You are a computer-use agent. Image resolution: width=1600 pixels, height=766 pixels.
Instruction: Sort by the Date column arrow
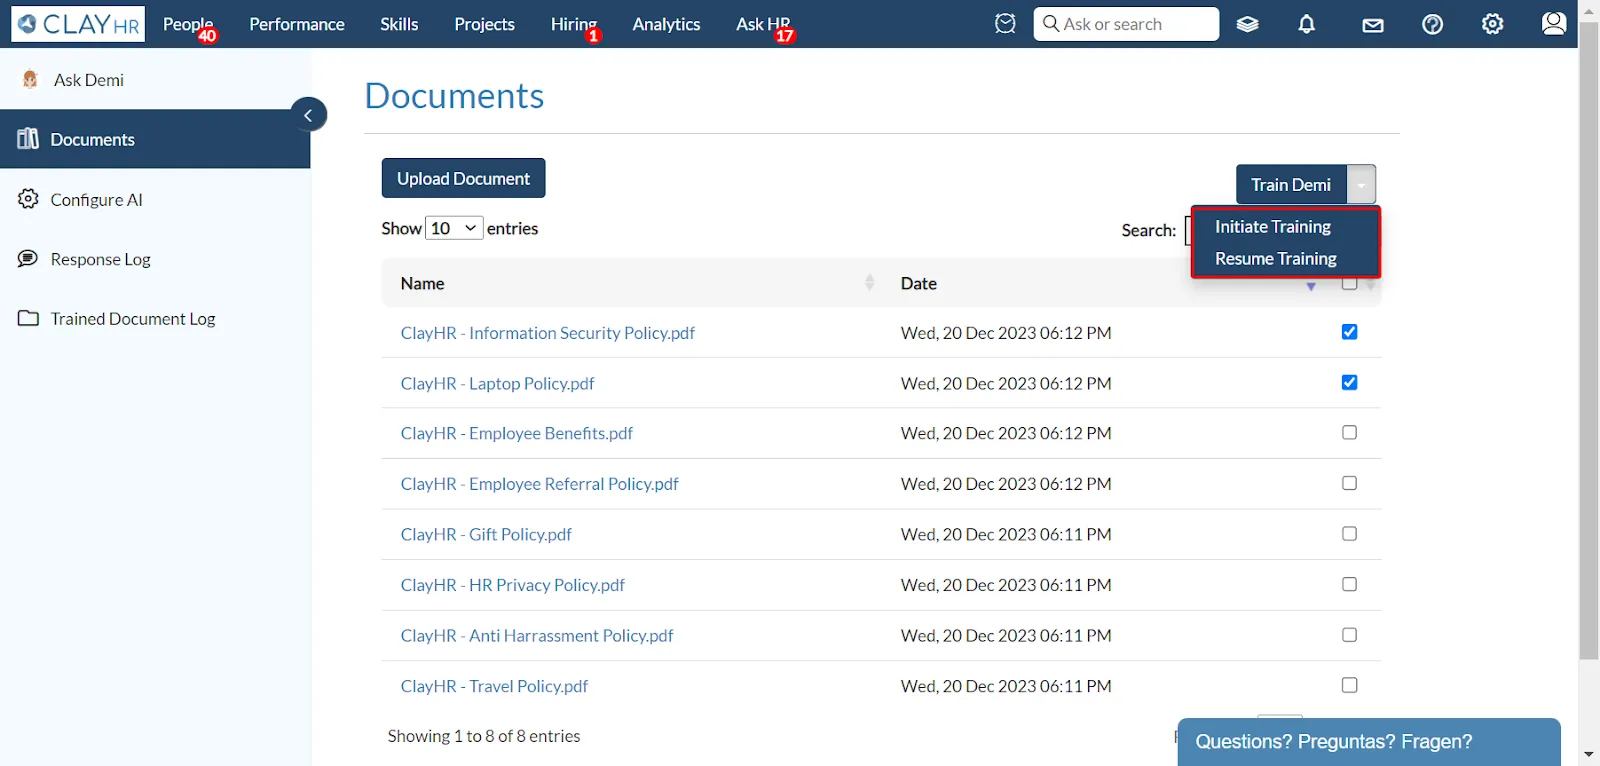[1311, 287]
